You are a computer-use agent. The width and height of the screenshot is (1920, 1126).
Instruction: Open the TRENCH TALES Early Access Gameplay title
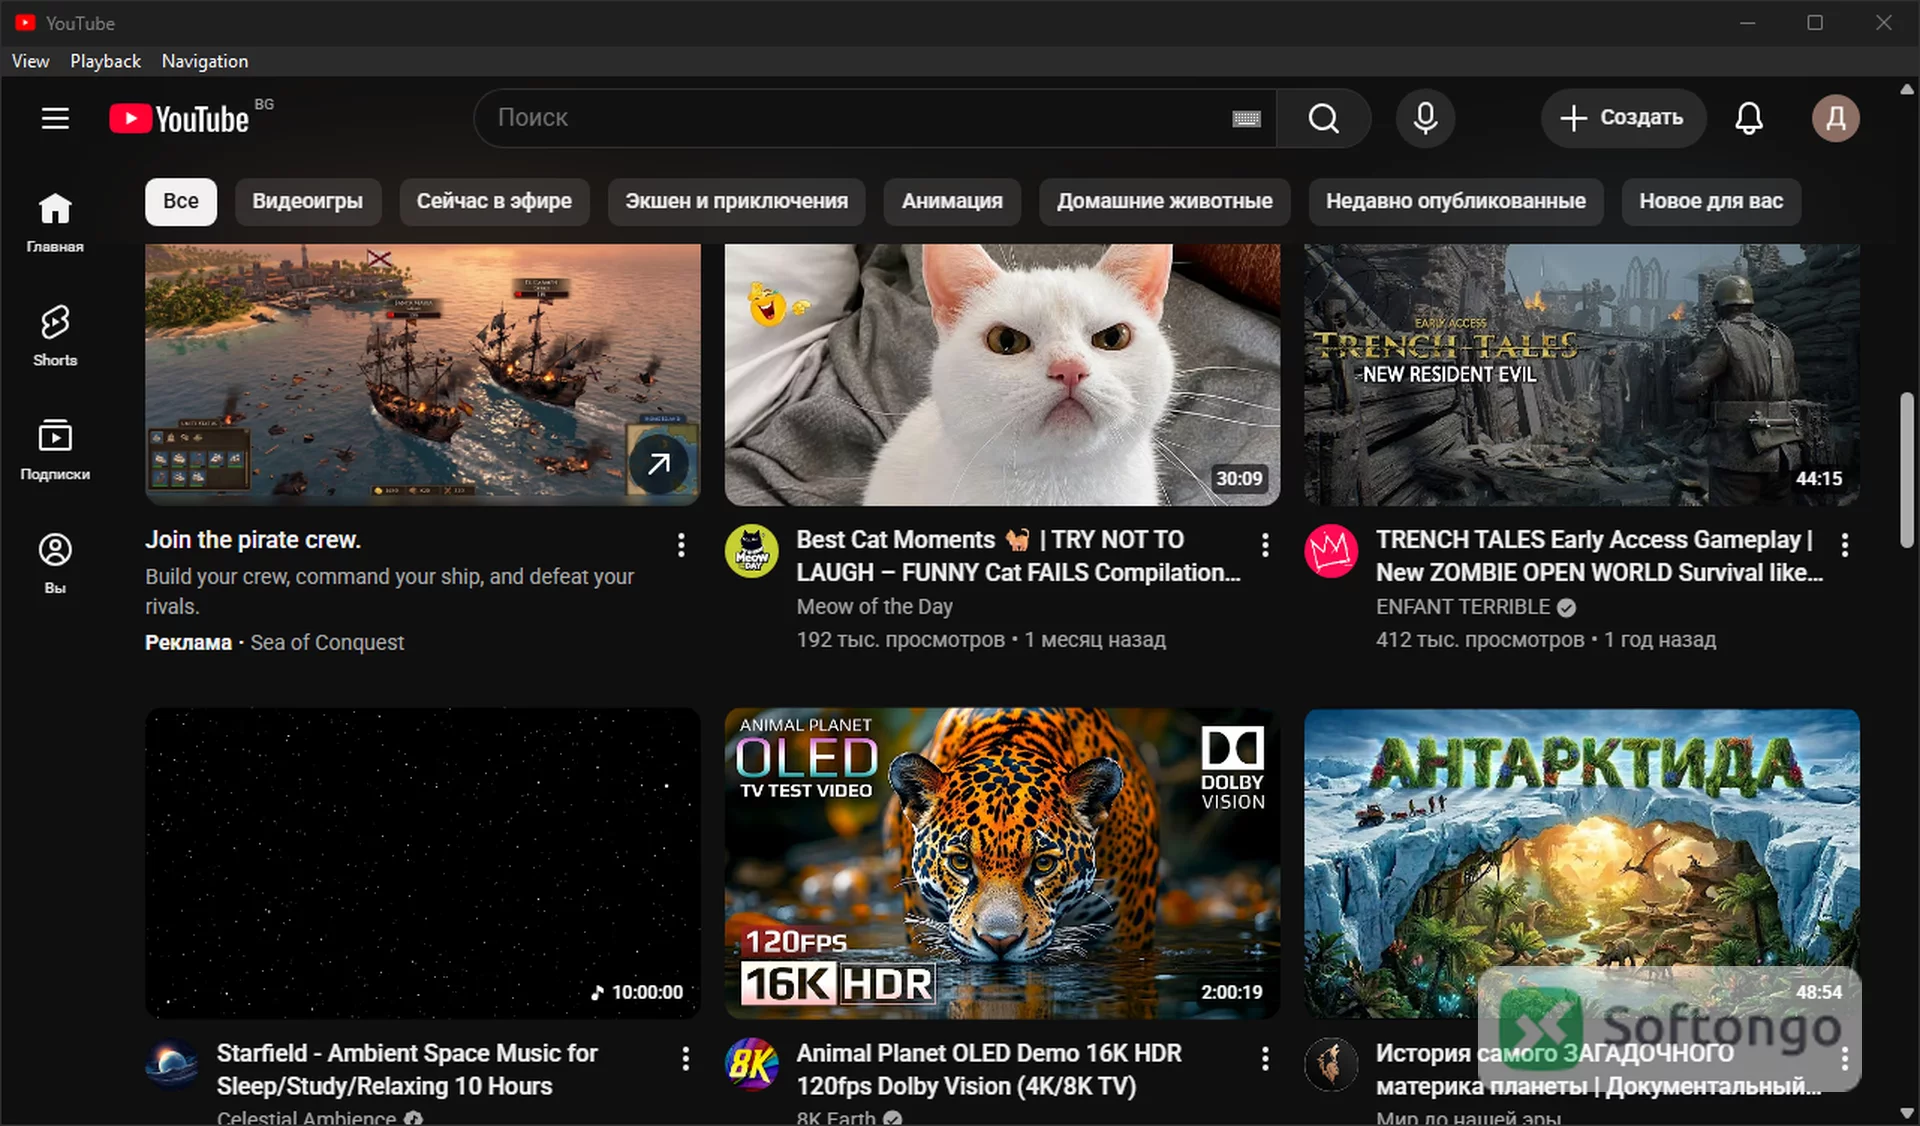tap(1599, 556)
